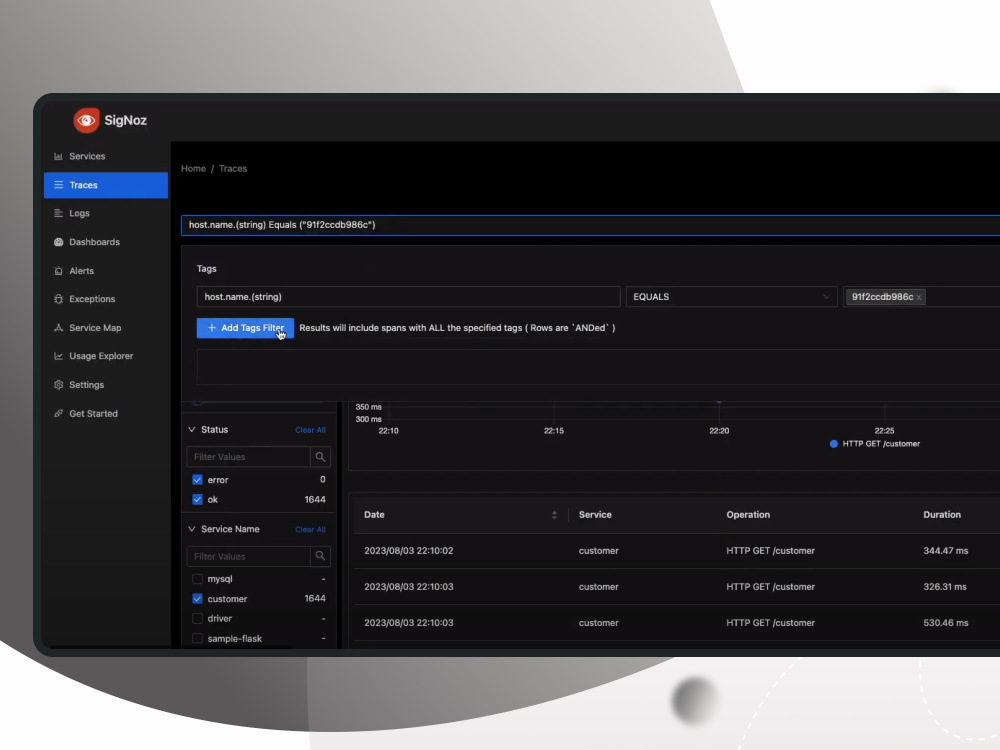Uncheck the ok status checkbox
This screenshot has height=750, width=1000.
pyautogui.click(x=197, y=499)
